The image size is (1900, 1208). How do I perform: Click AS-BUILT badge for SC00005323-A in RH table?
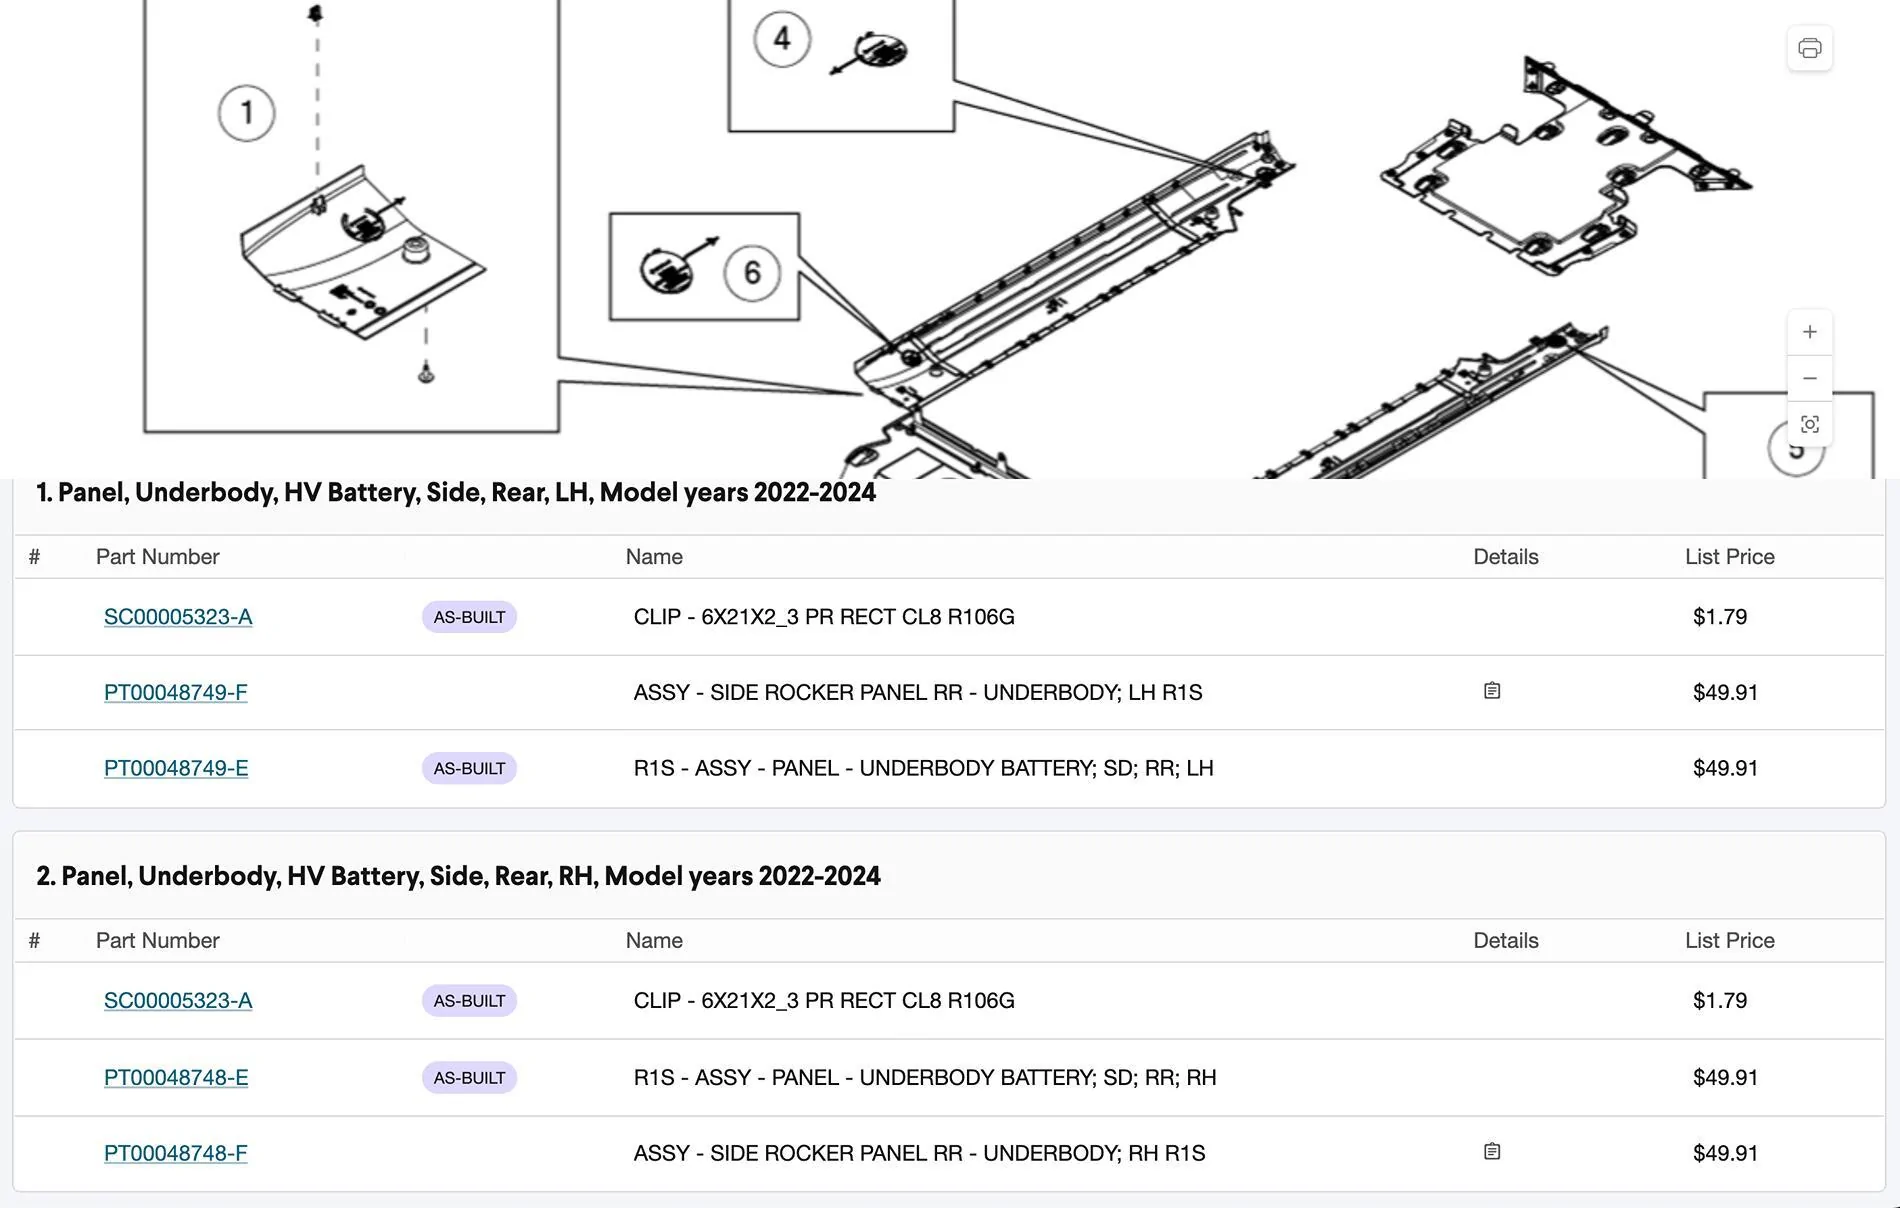469,1001
